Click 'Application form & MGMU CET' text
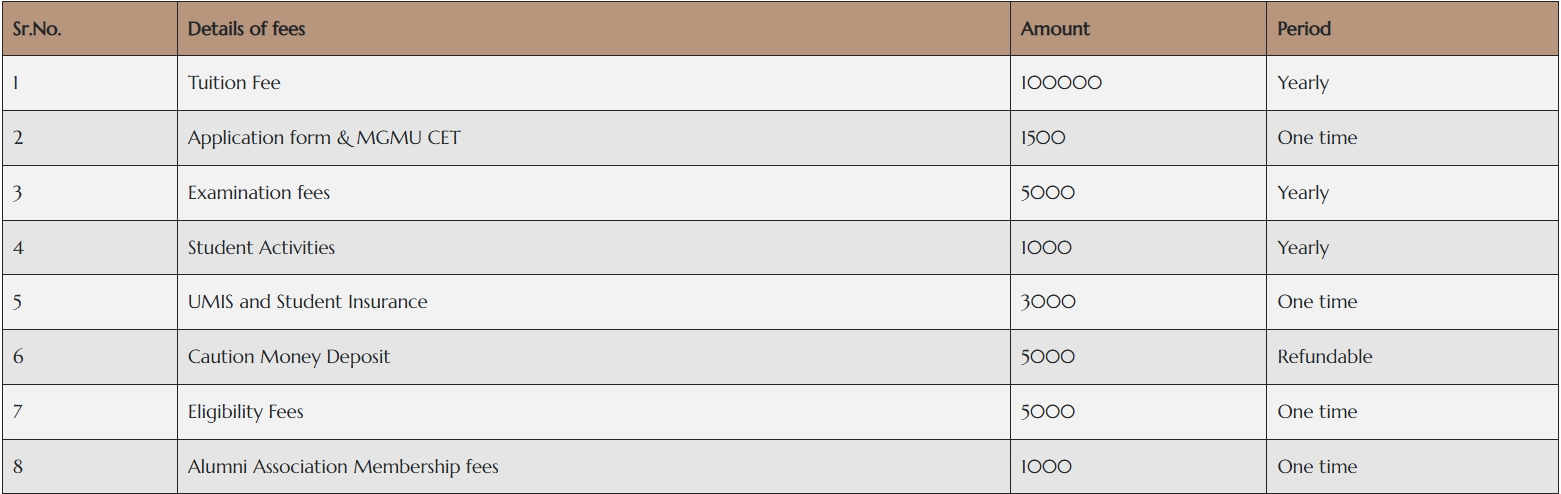1561x494 pixels. (x=324, y=138)
